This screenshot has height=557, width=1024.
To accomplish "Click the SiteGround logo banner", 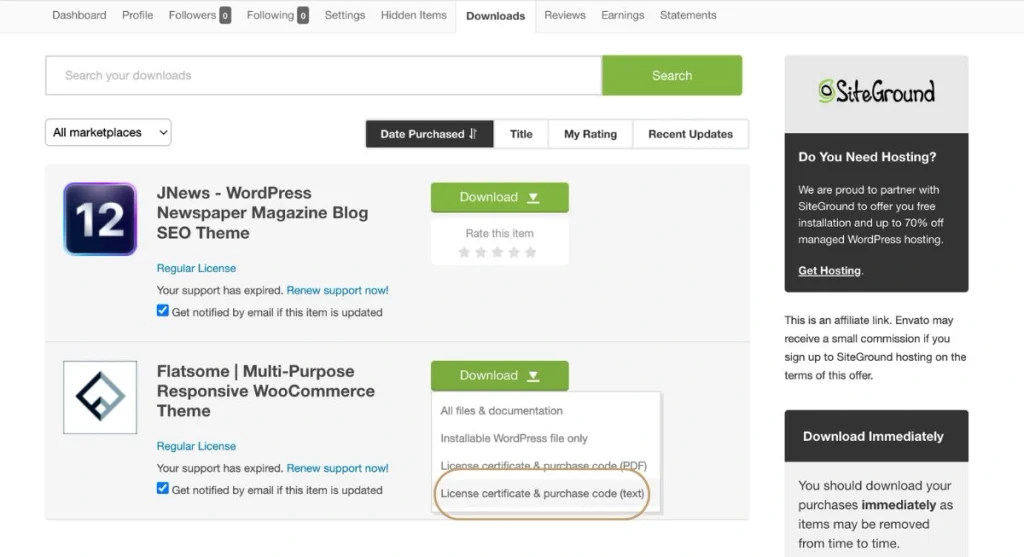I will pyautogui.click(x=876, y=93).
